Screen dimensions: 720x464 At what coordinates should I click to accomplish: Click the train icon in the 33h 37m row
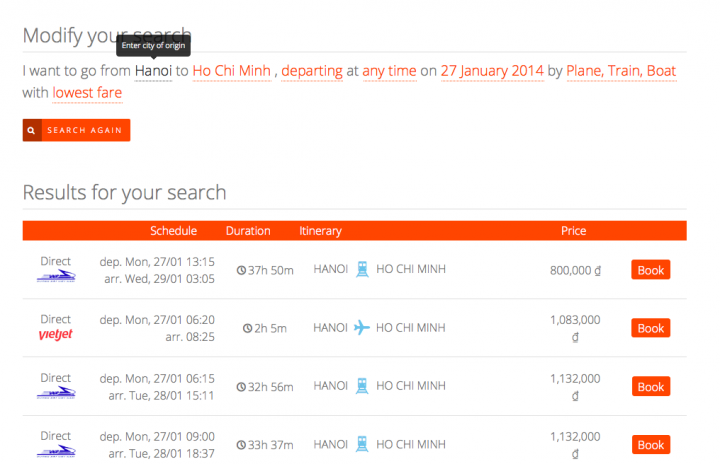click(x=362, y=444)
